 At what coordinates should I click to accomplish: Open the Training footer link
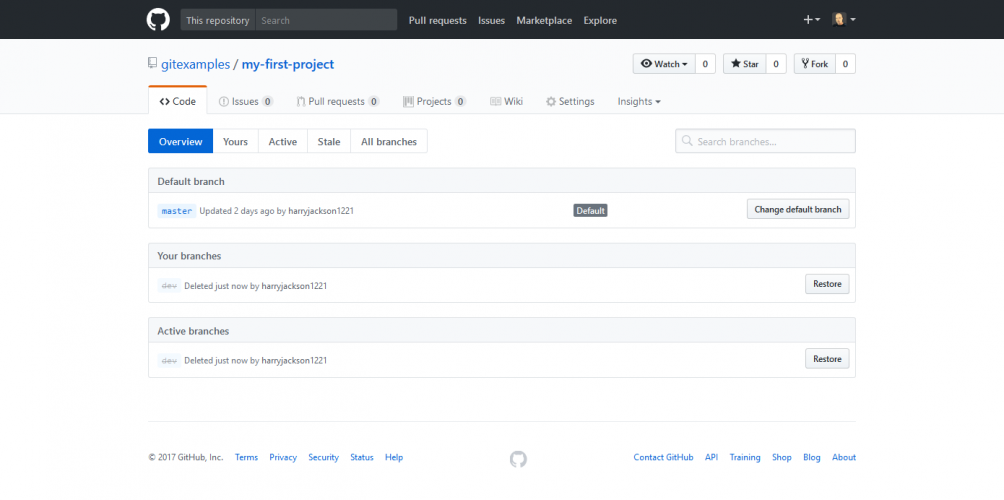click(745, 457)
